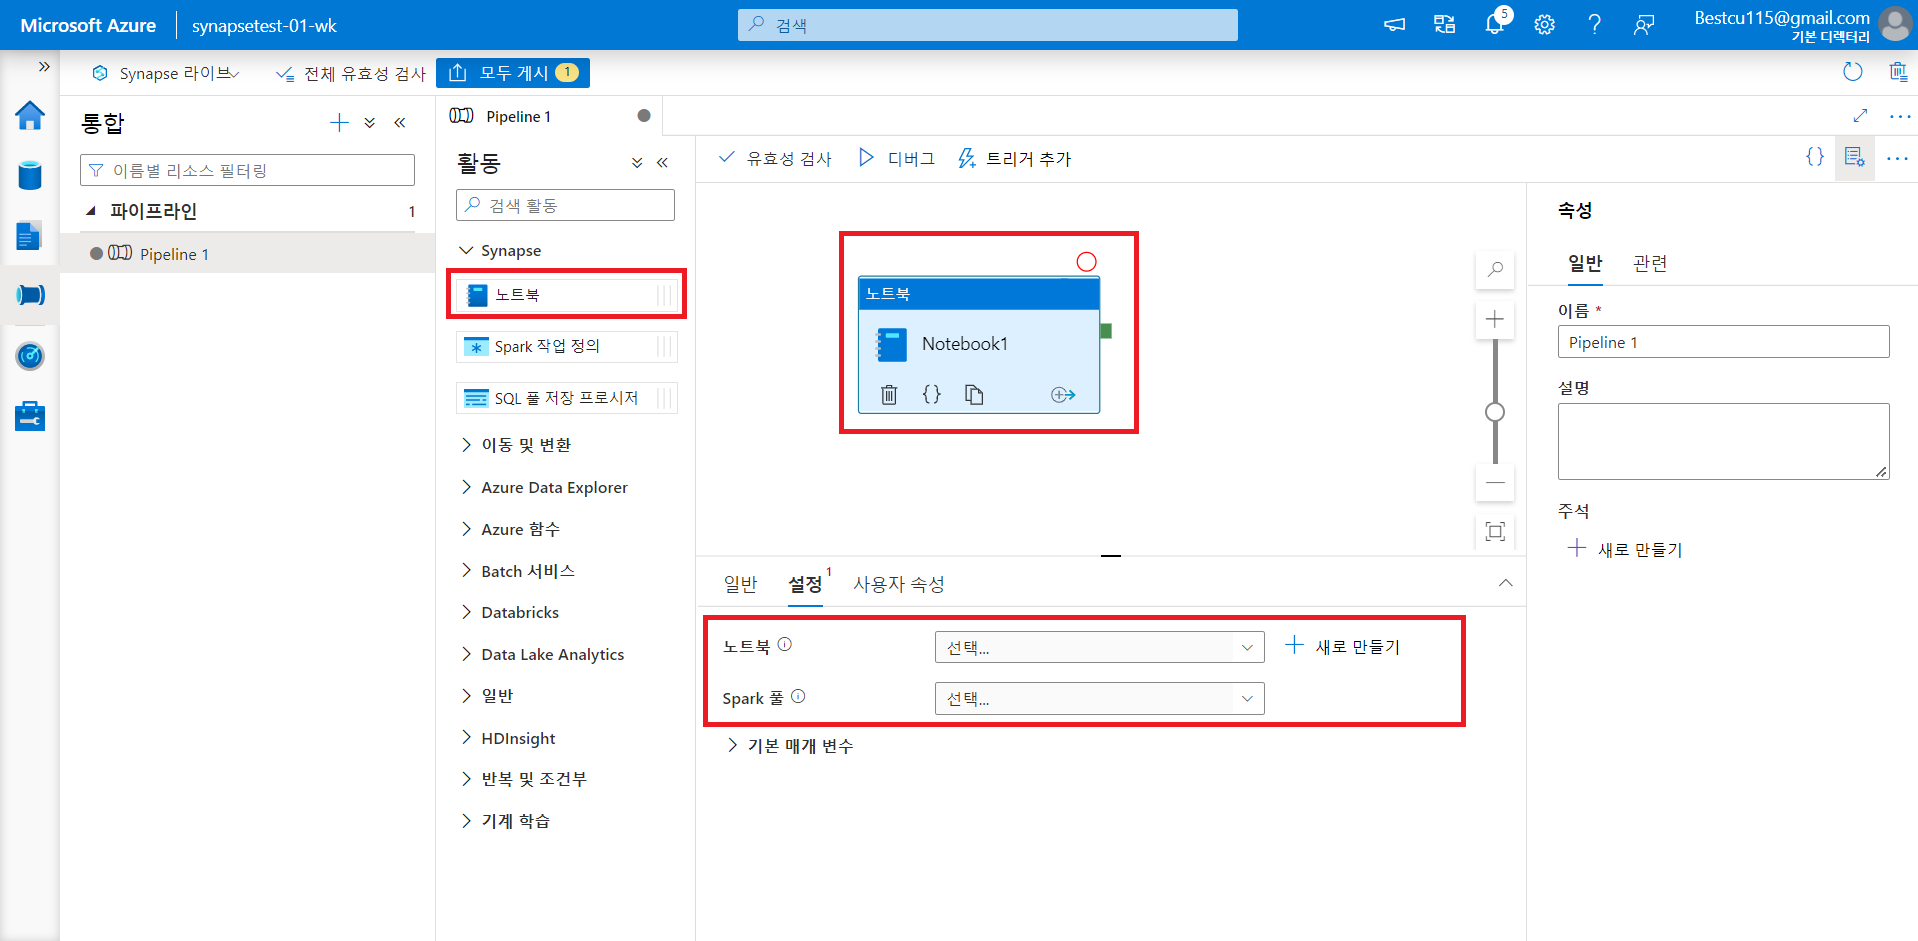Collapse the 통합 resource panel
The width and height of the screenshot is (1918, 941).
tap(400, 123)
